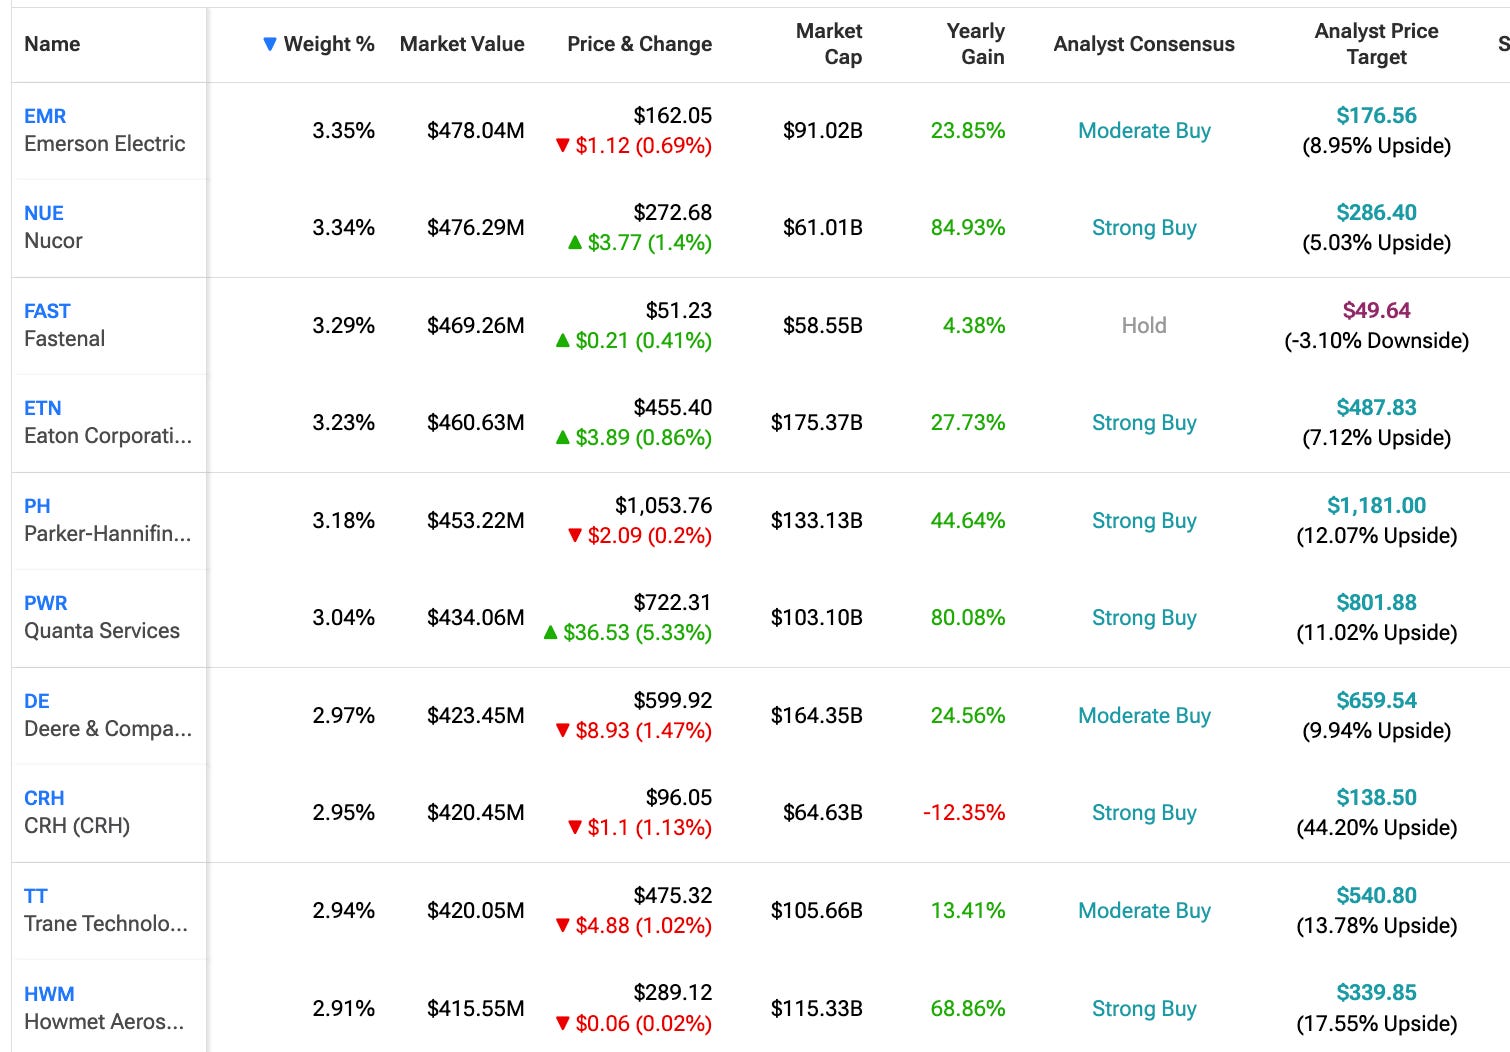Open the $286.40 price target for Nucor
The height and width of the screenshot is (1052, 1510).
[1376, 213]
